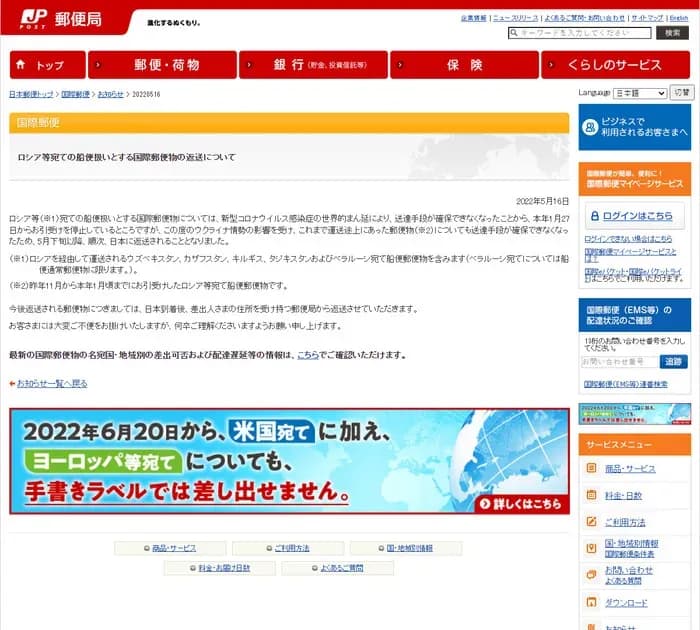Open the 保険 navigation tab
700x630 pixels.
[464, 65]
